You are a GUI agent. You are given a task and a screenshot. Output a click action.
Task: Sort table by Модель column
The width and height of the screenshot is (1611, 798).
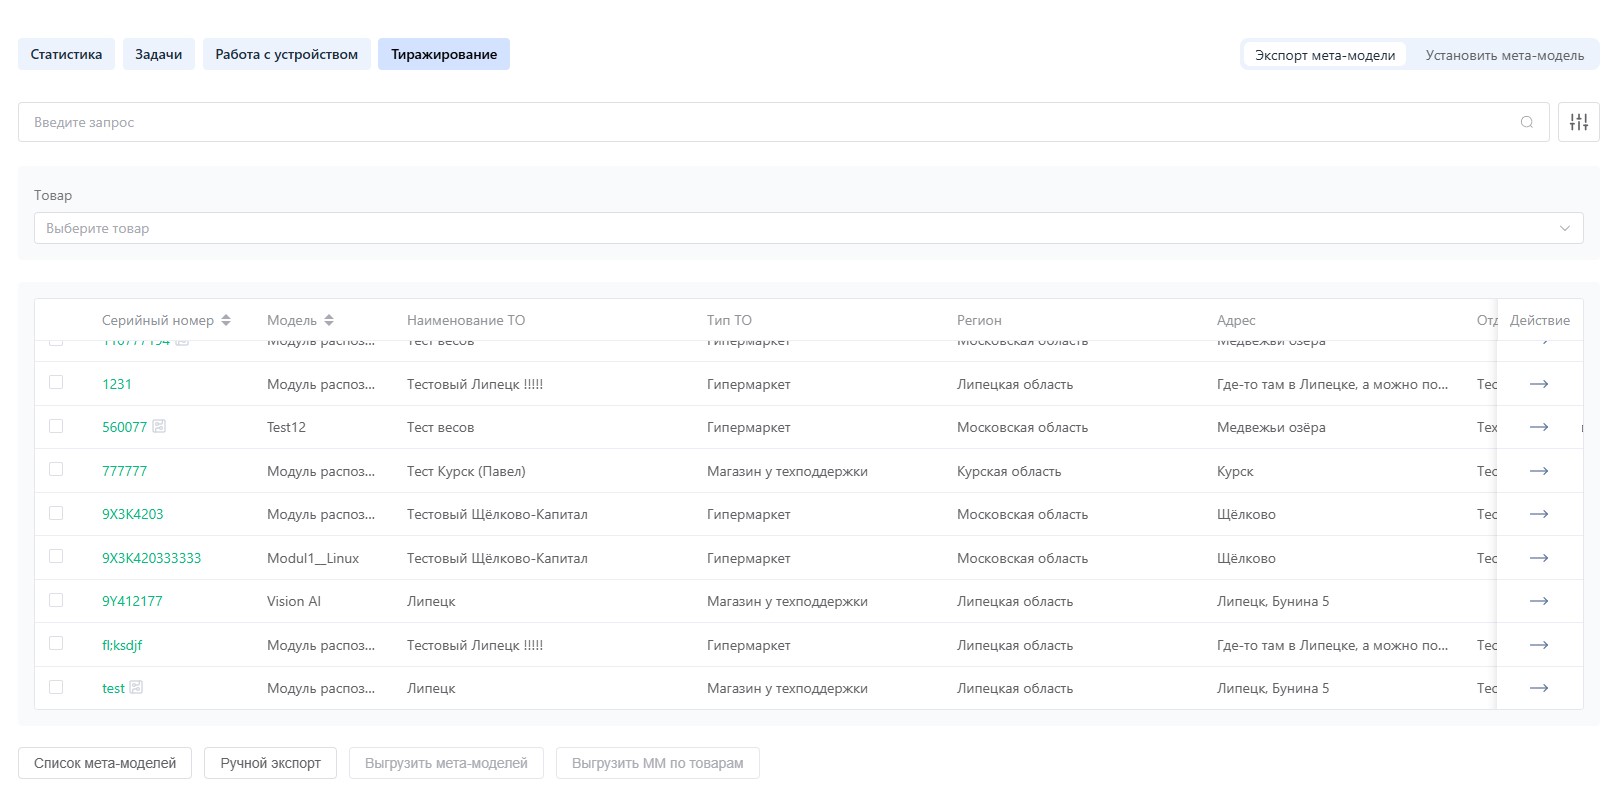click(329, 320)
